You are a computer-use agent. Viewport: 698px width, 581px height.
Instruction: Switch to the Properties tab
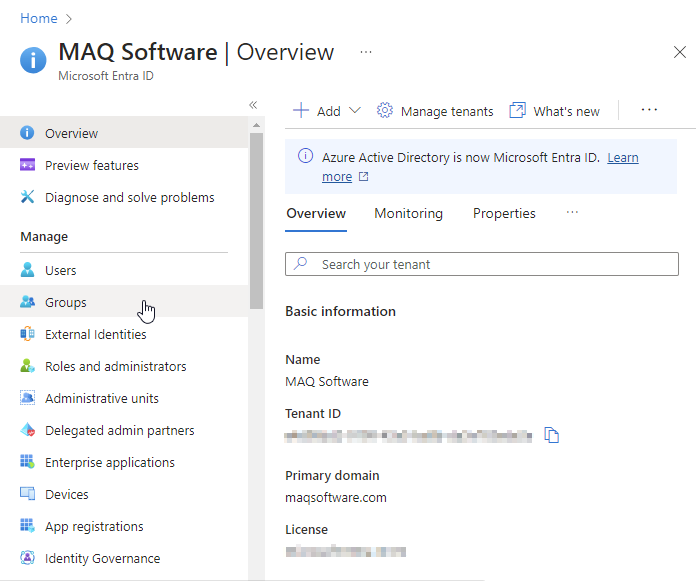pyautogui.click(x=504, y=213)
